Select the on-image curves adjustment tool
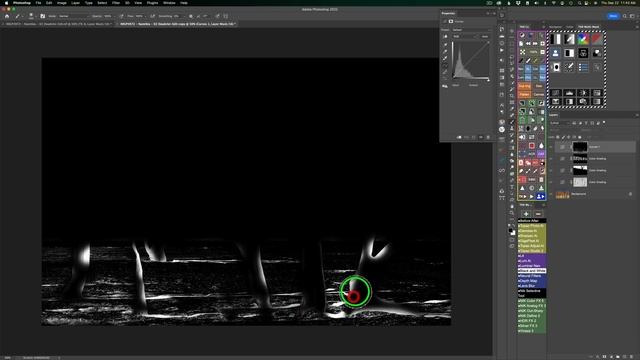This screenshot has width=640, height=360. coord(445,37)
